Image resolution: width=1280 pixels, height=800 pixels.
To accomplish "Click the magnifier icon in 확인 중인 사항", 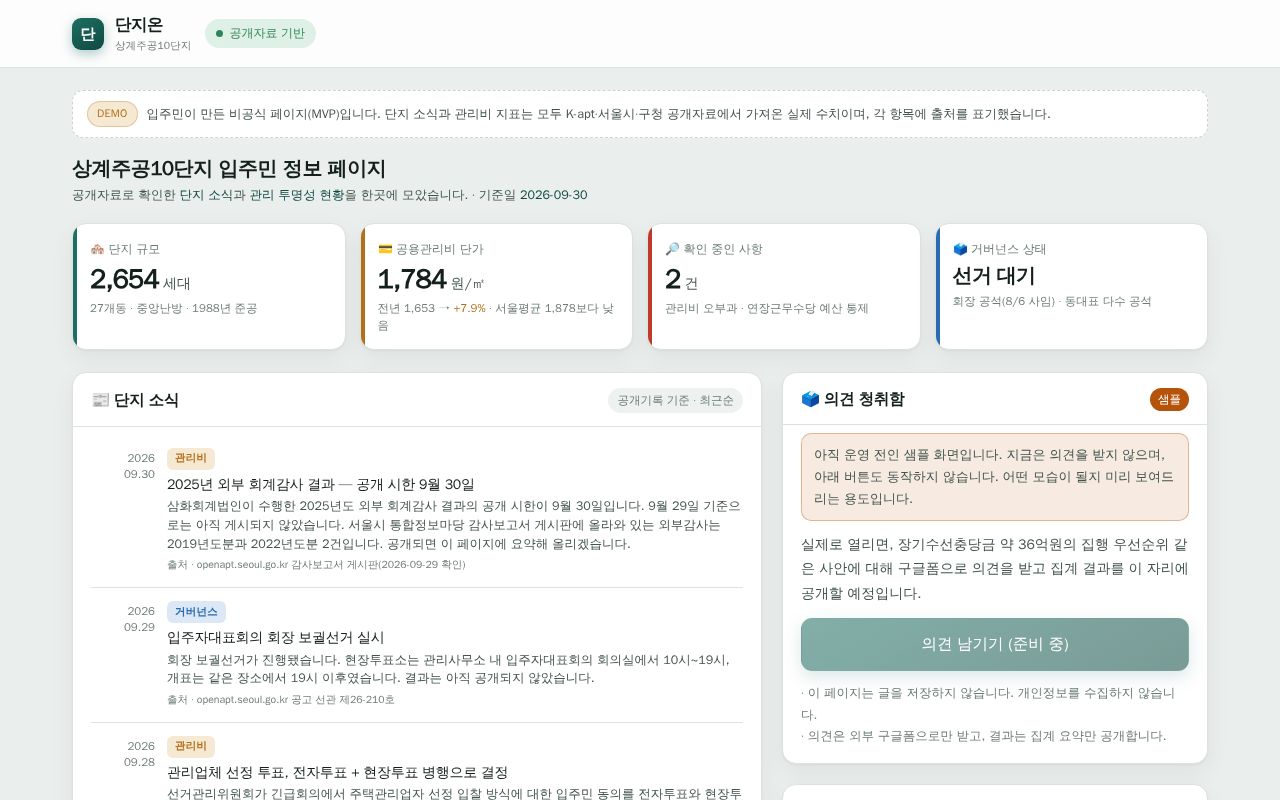I will click(672, 249).
